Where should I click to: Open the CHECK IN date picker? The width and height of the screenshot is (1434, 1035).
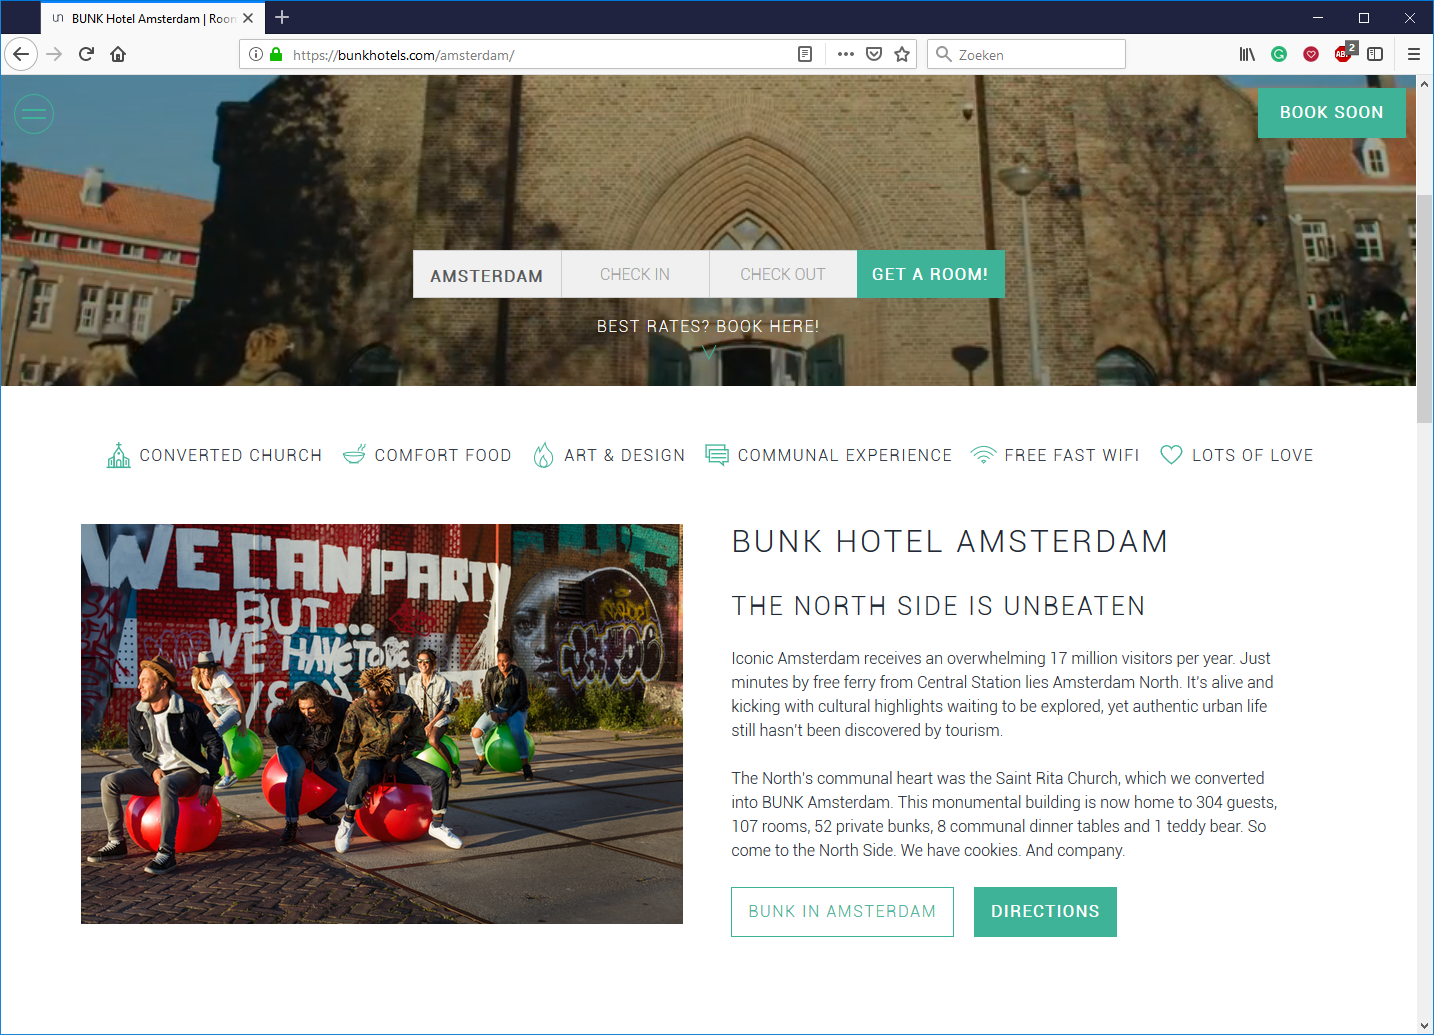[635, 274]
